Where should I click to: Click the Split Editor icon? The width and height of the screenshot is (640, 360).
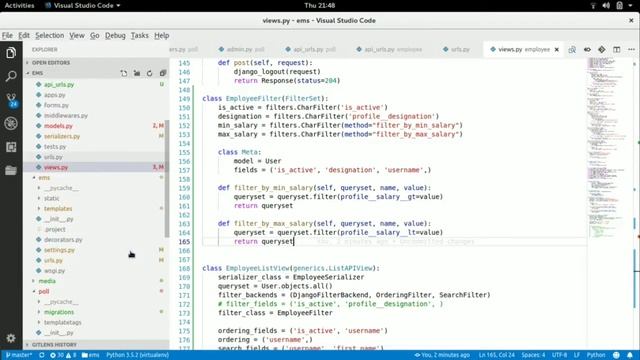[616, 49]
